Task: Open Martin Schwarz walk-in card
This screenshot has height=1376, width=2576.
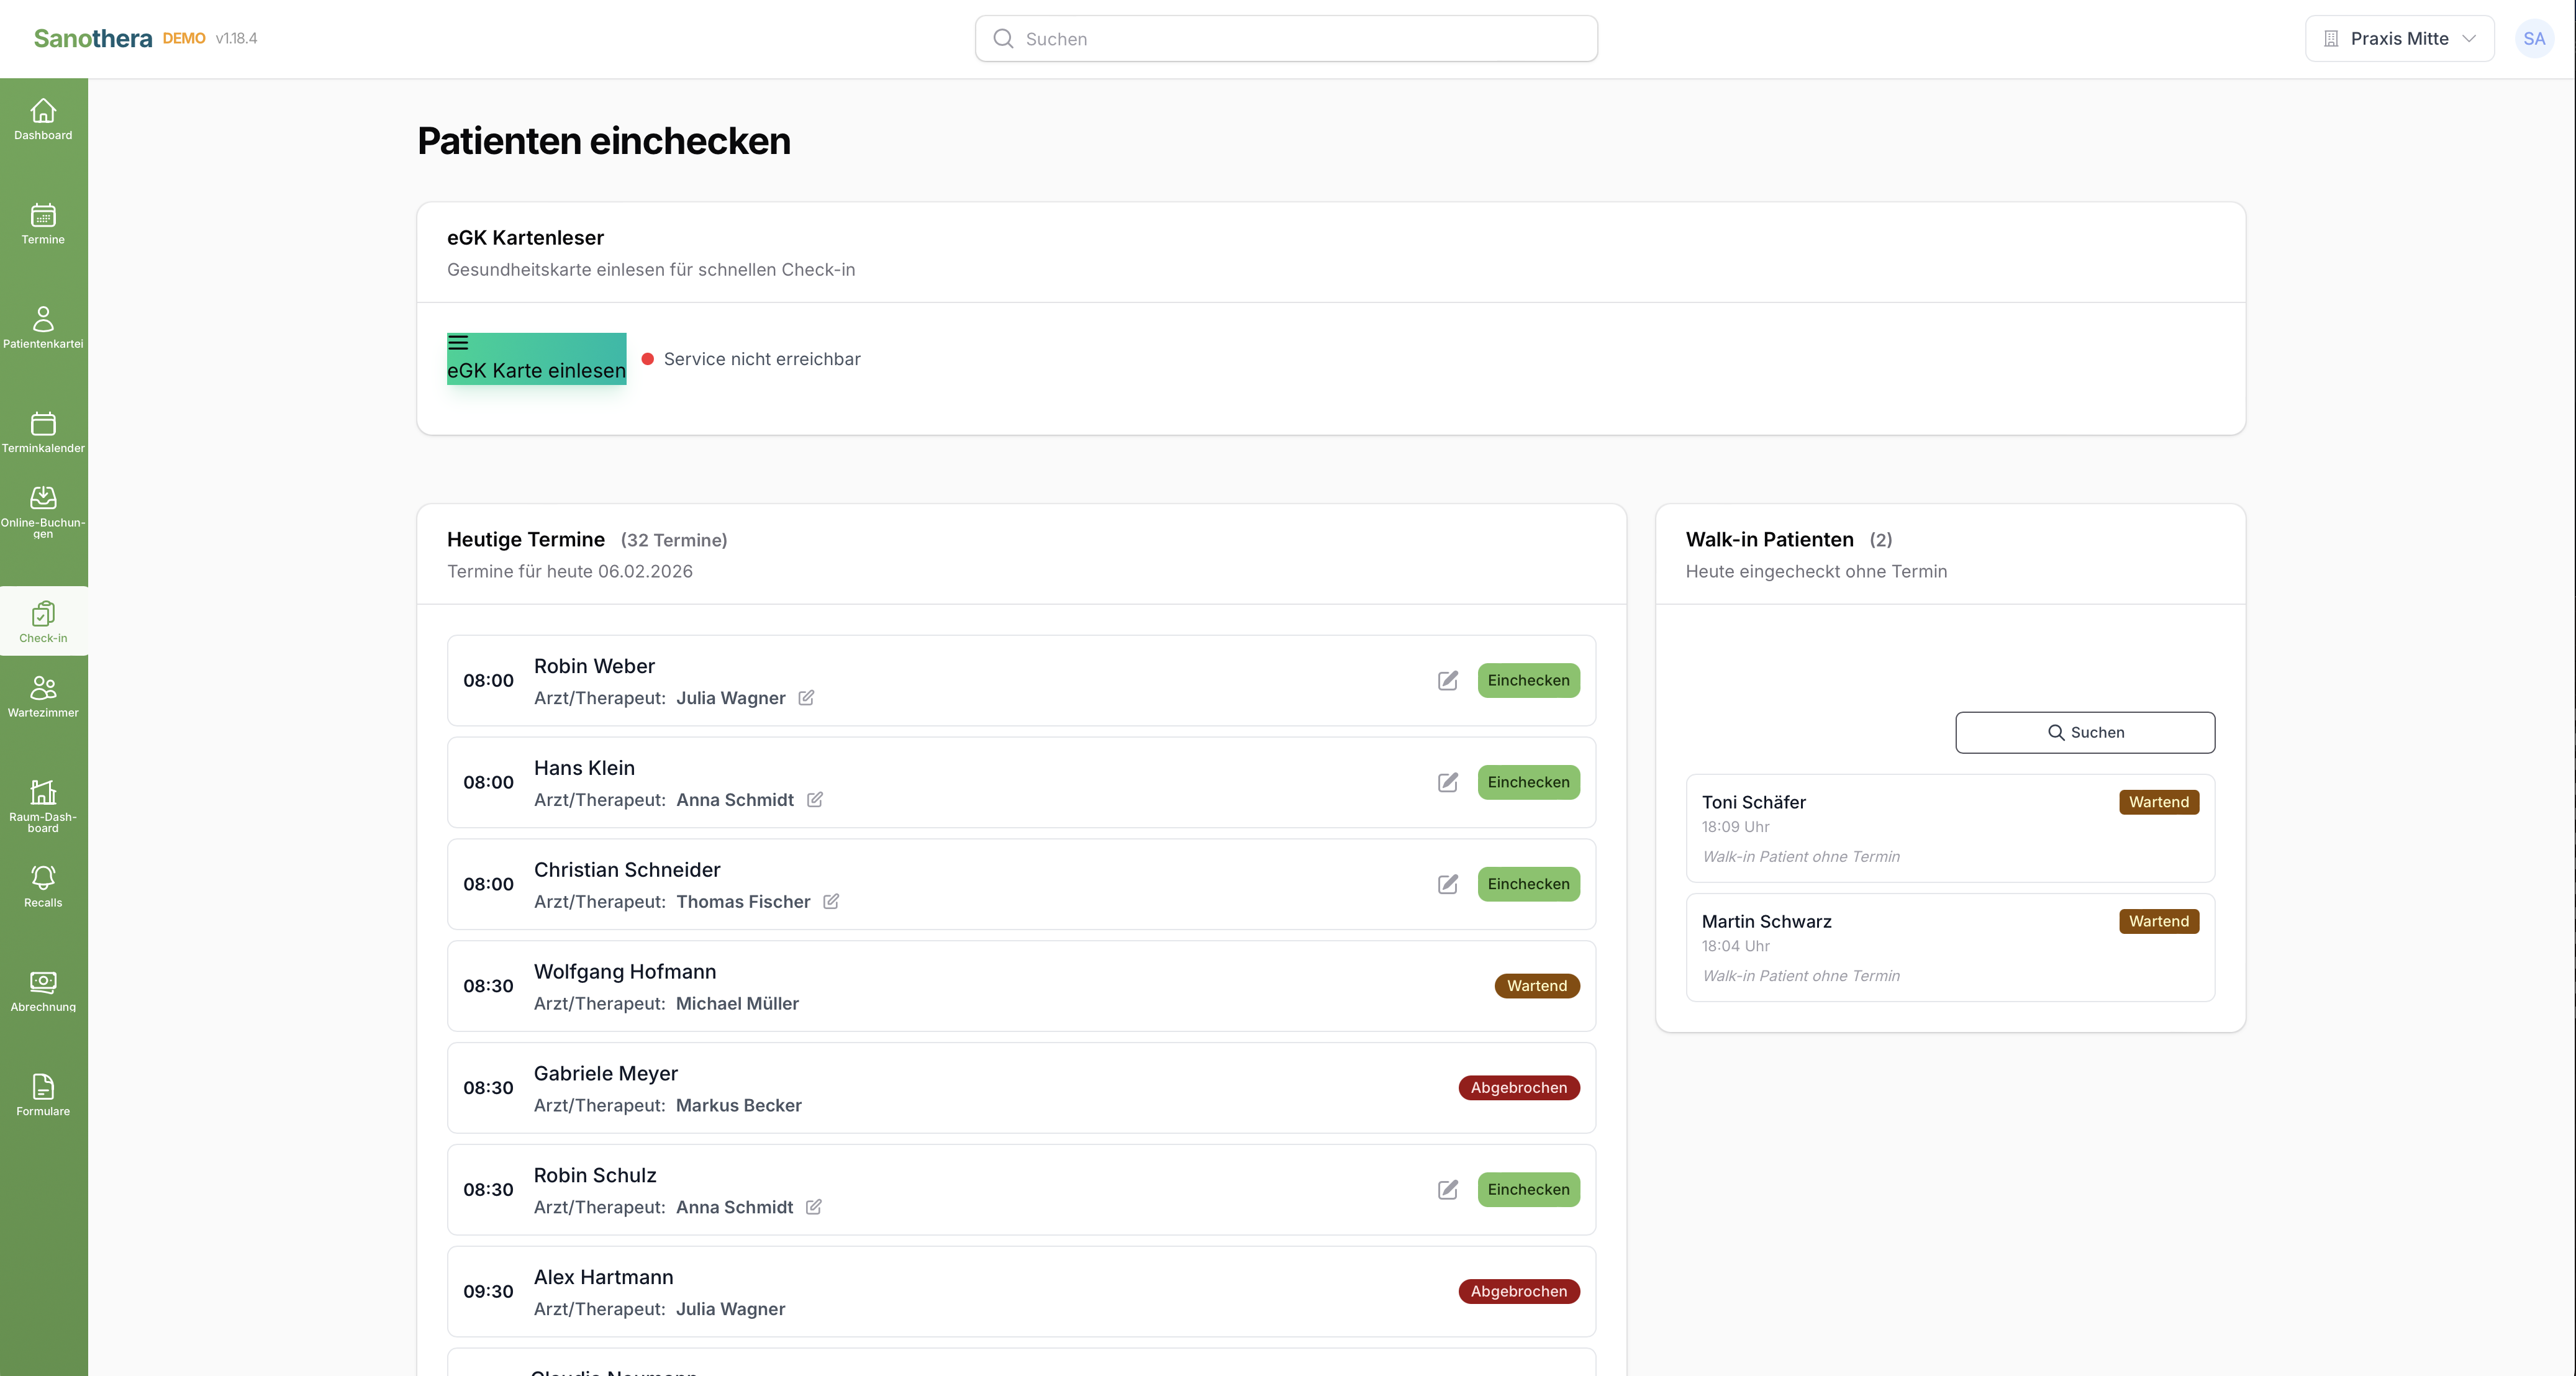Action: point(1950,947)
